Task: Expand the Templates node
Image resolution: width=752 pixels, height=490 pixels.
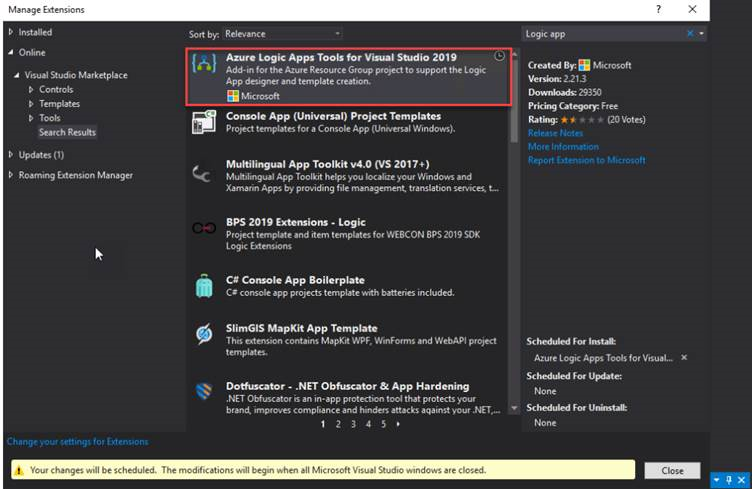Action: [x=31, y=104]
